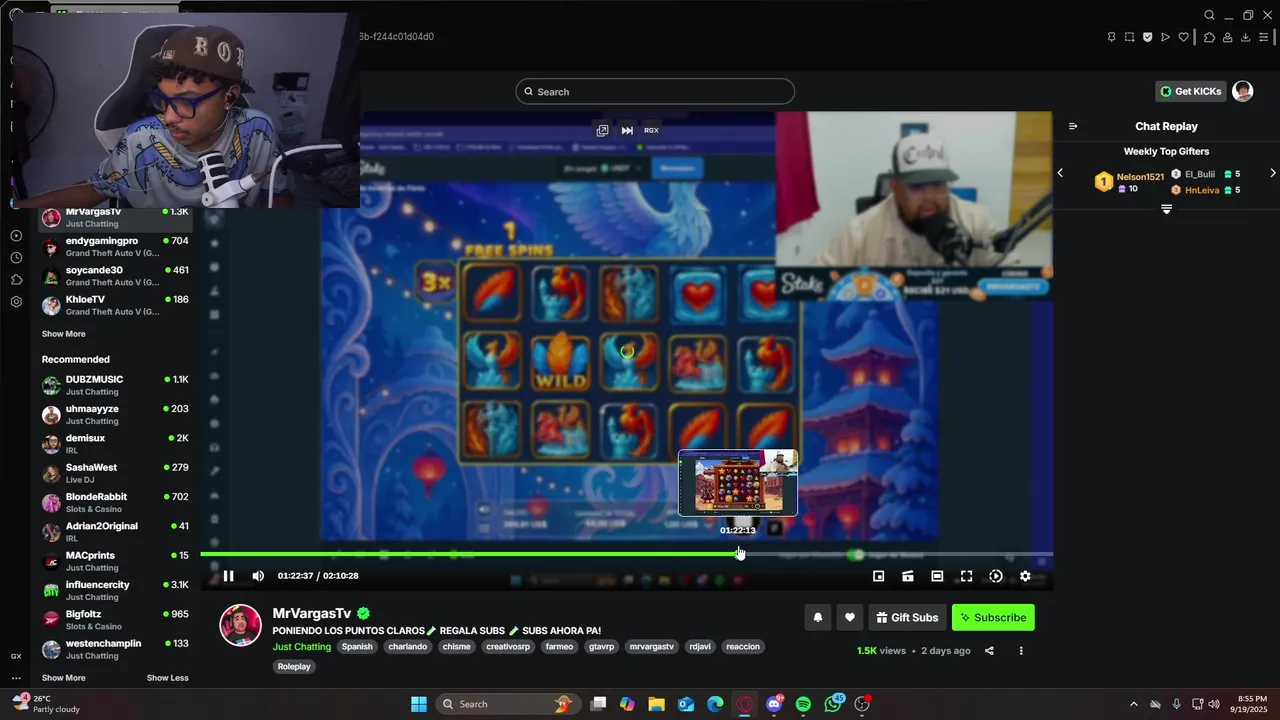Open the user profile avatar menu
1280x720 pixels.
click(1243, 91)
